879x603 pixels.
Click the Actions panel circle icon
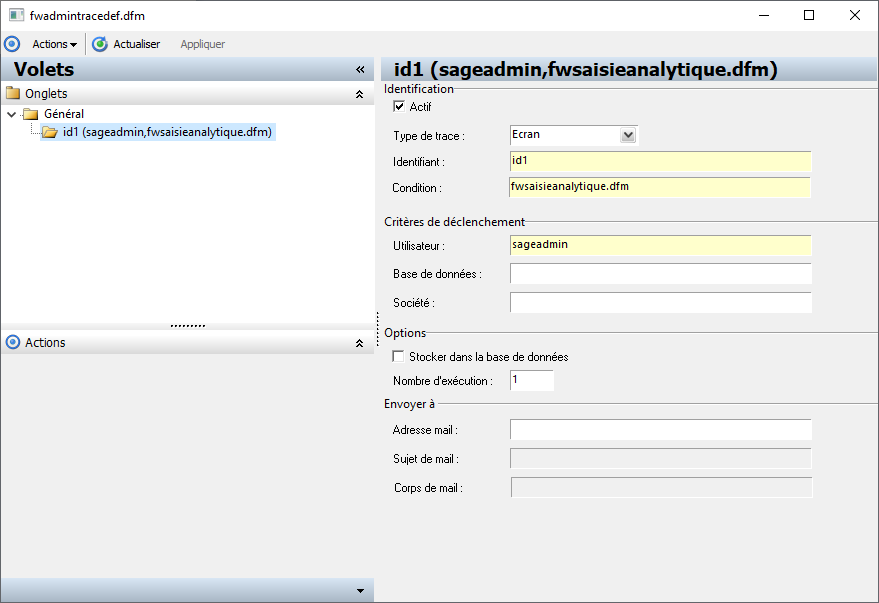point(13,342)
